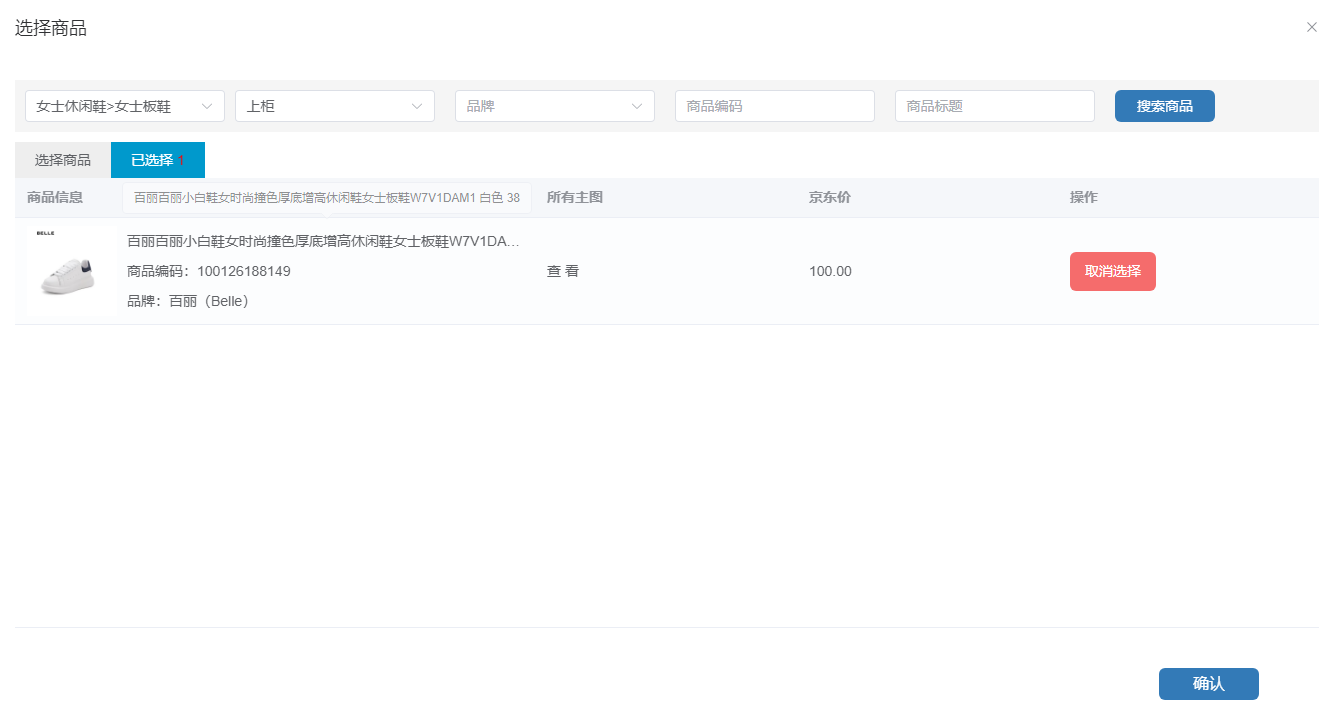
Task: Click the 商品信息 column header
Action: click(55, 197)
